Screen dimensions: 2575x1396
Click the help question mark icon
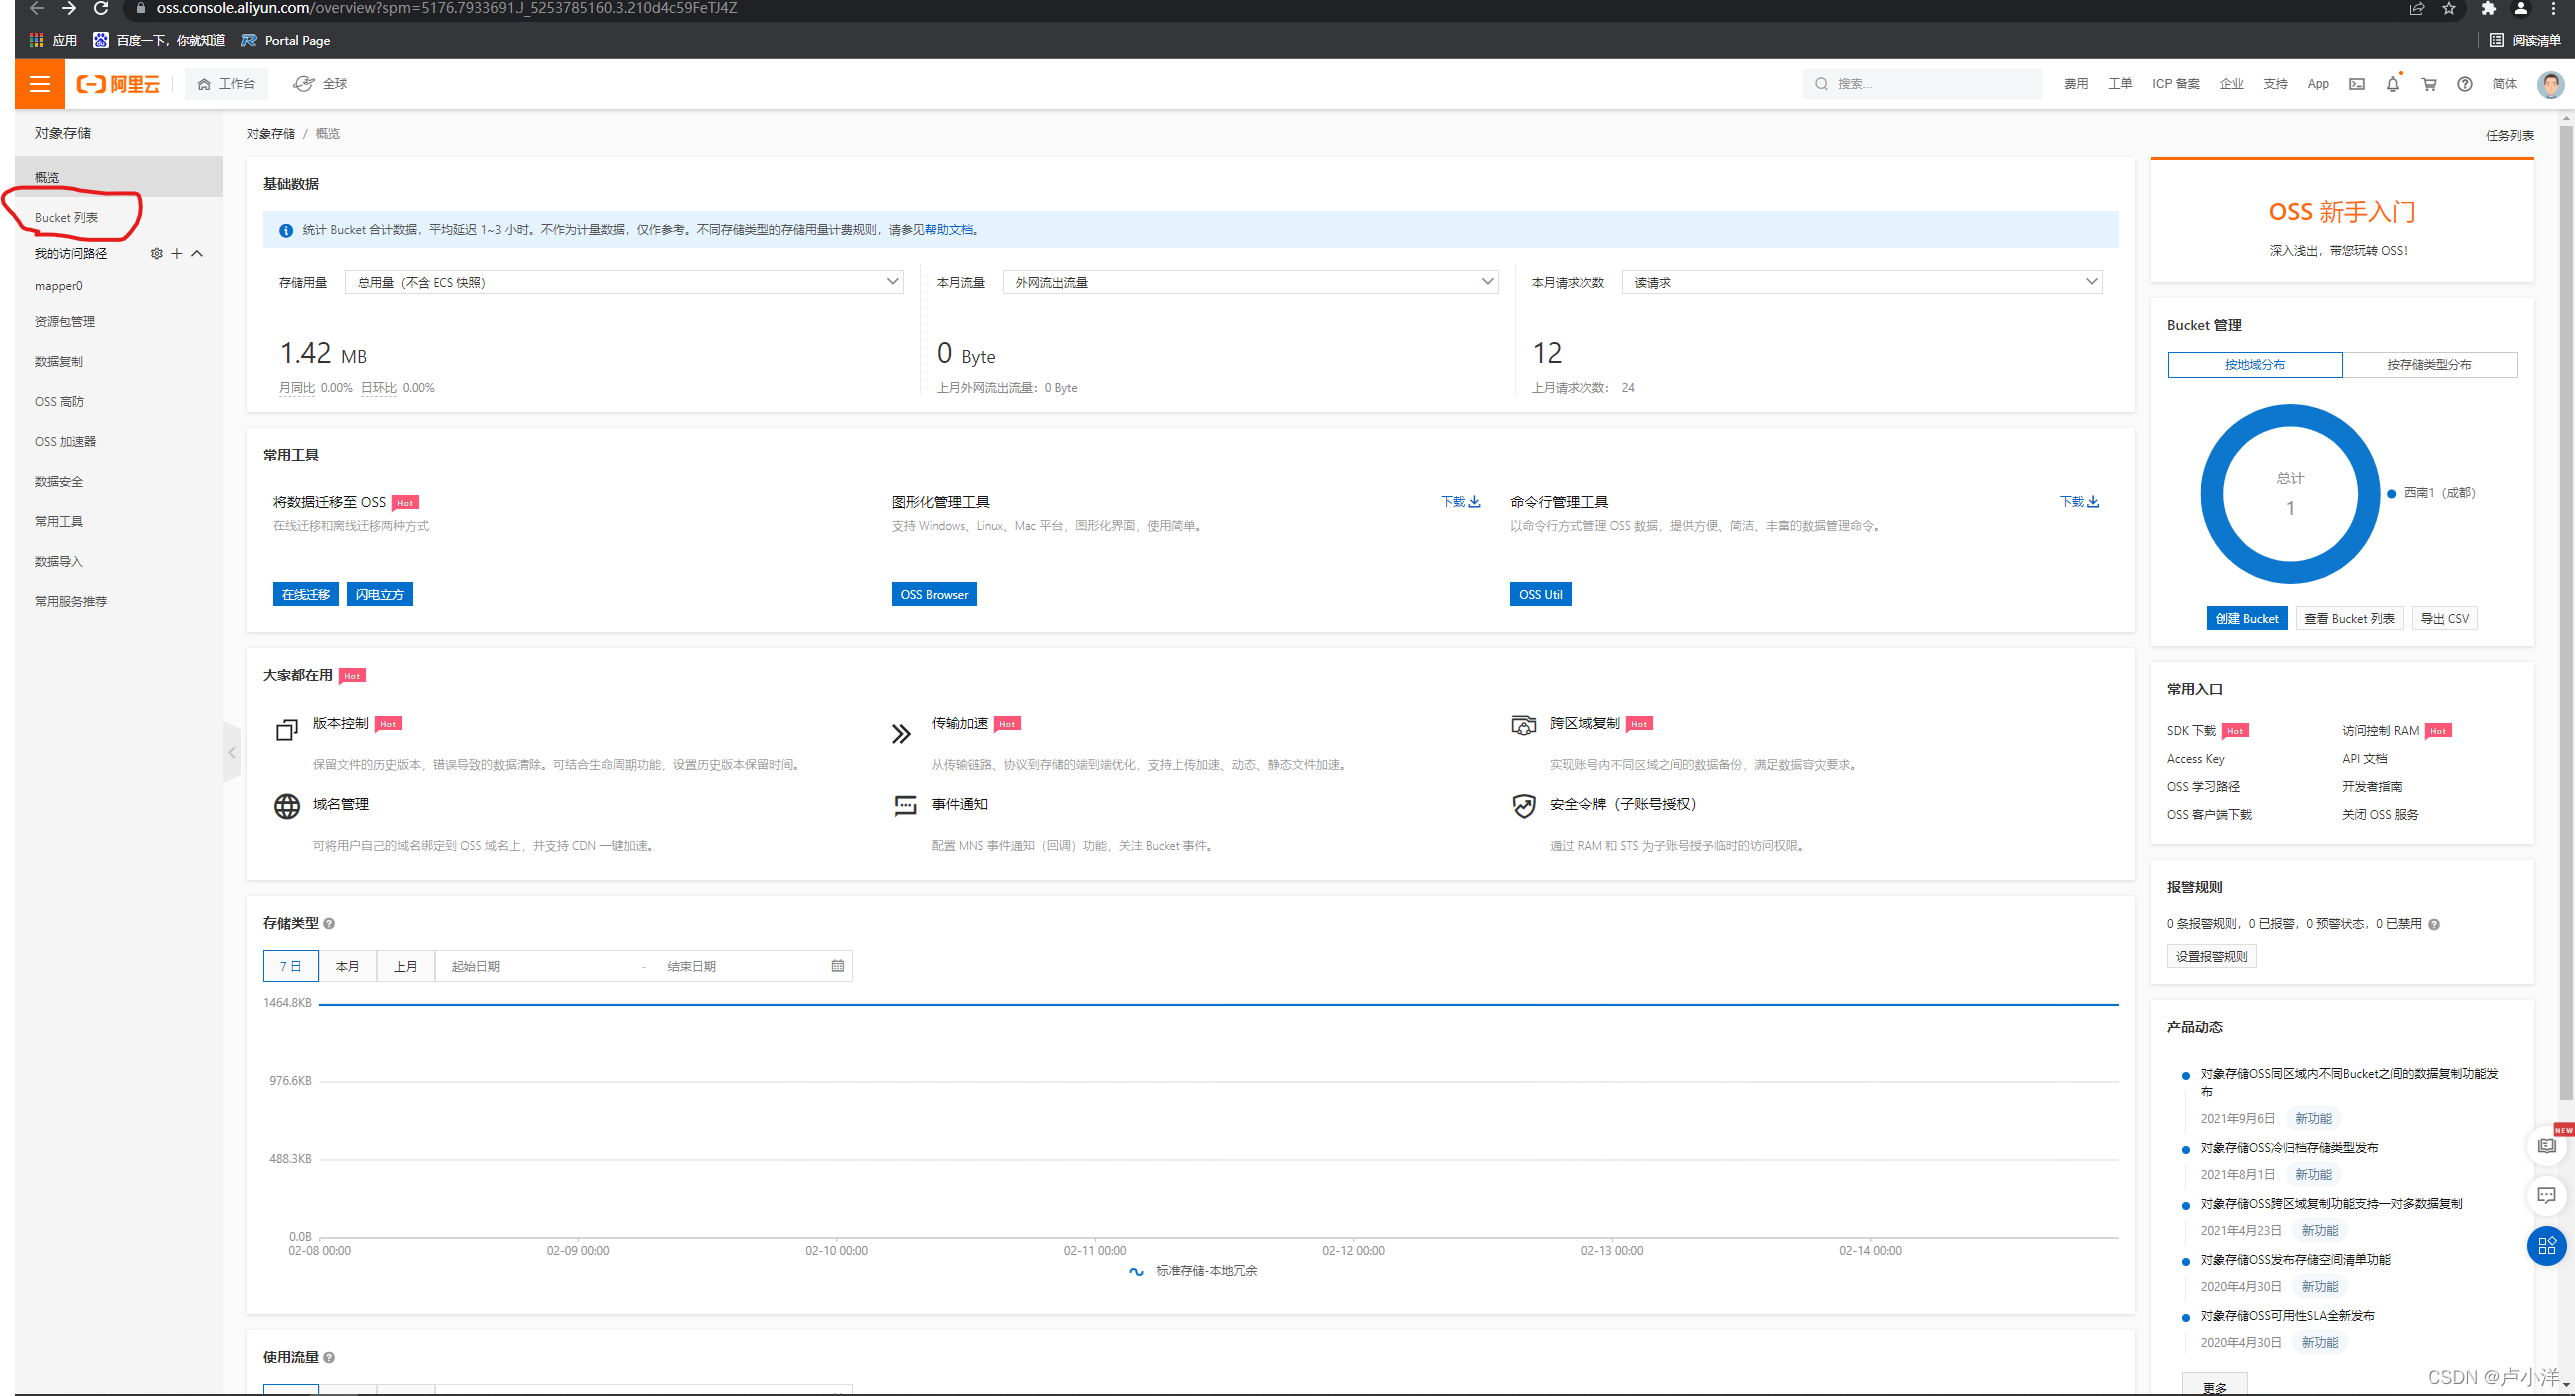coord(2464,84)
